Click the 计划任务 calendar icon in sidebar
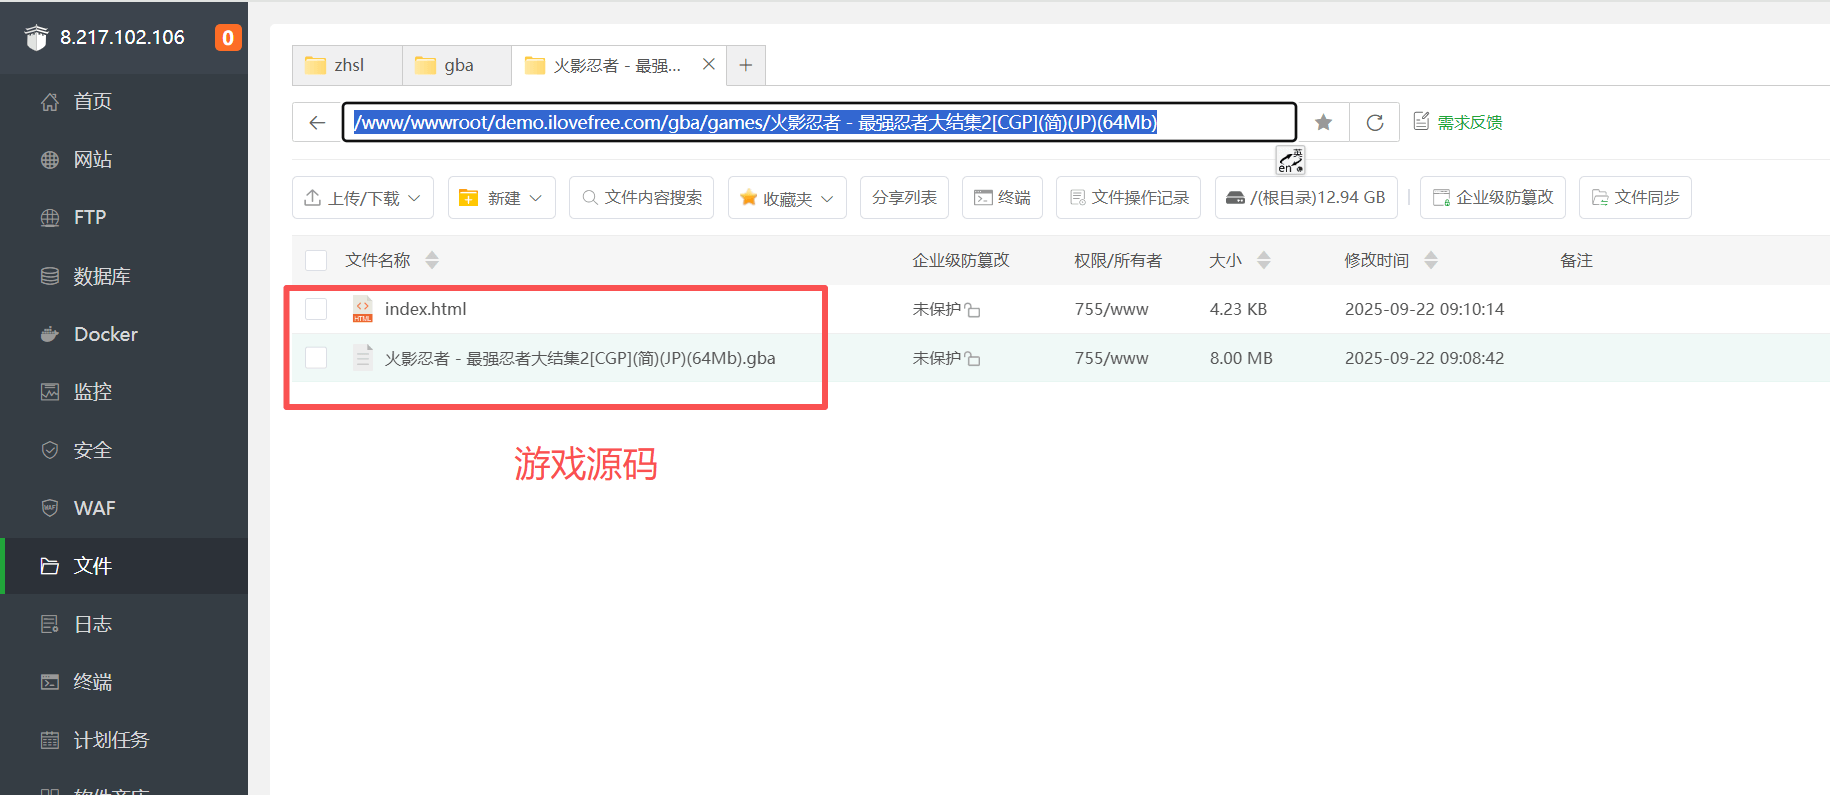 pos(50,740)
